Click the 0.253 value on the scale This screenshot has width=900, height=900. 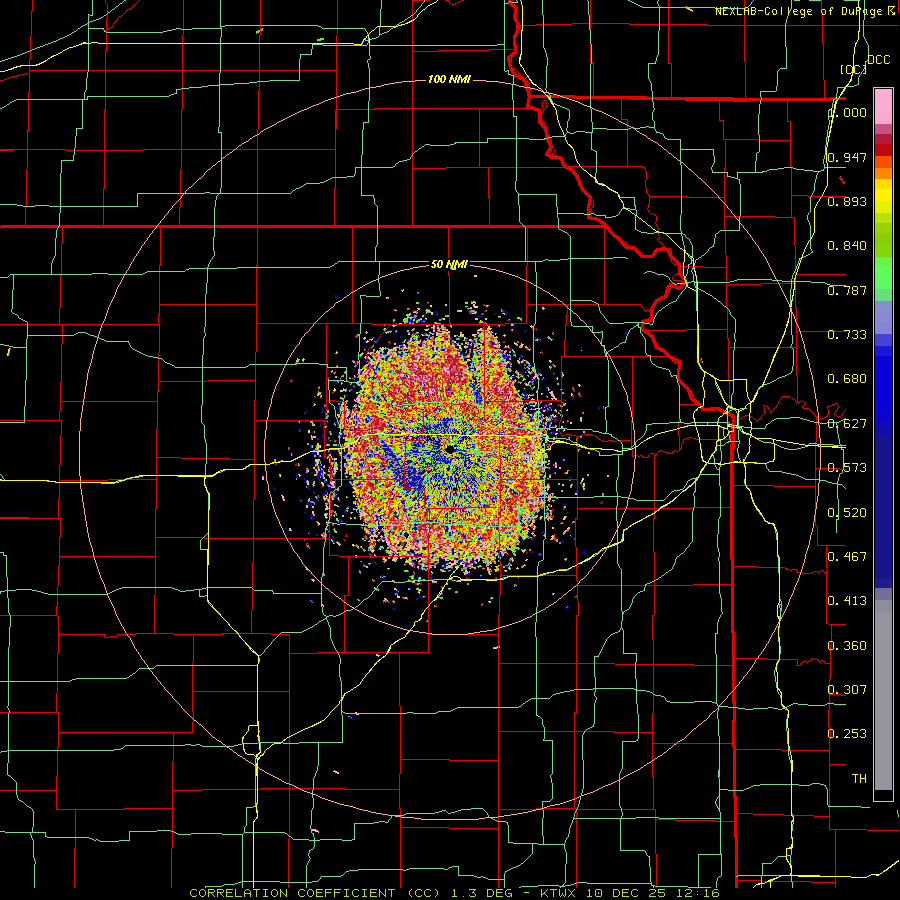click(x=847, y=734)
